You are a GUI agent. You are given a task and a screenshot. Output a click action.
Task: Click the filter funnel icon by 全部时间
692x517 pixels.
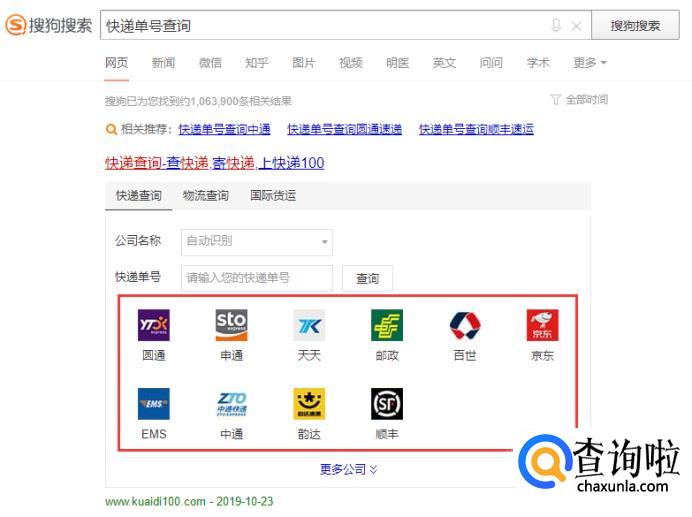tap(556, 100)
